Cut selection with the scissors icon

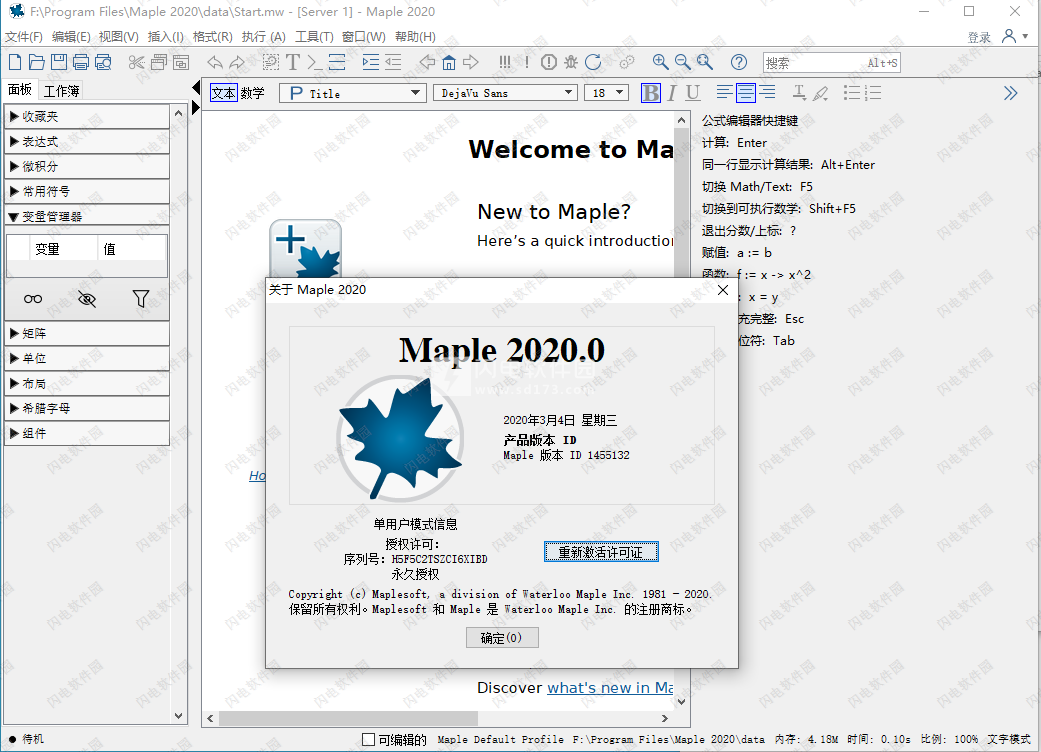[x=136, y=62]
